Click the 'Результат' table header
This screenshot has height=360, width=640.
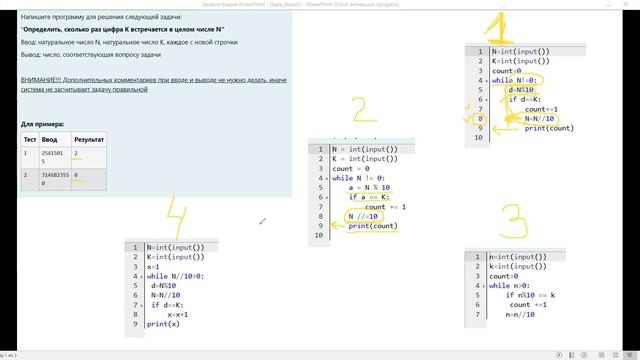(x=89, y=140)
